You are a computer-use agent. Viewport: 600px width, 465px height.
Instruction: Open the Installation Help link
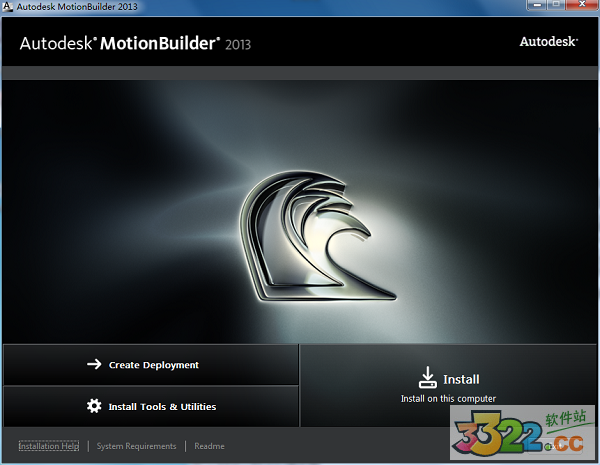[x=49, y=446]
